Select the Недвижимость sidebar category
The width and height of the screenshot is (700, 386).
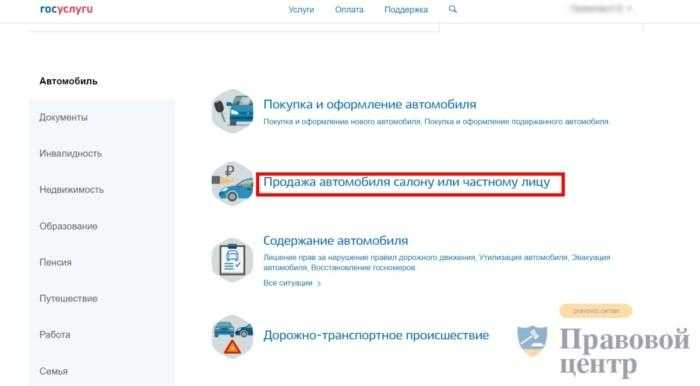point(71,190)
